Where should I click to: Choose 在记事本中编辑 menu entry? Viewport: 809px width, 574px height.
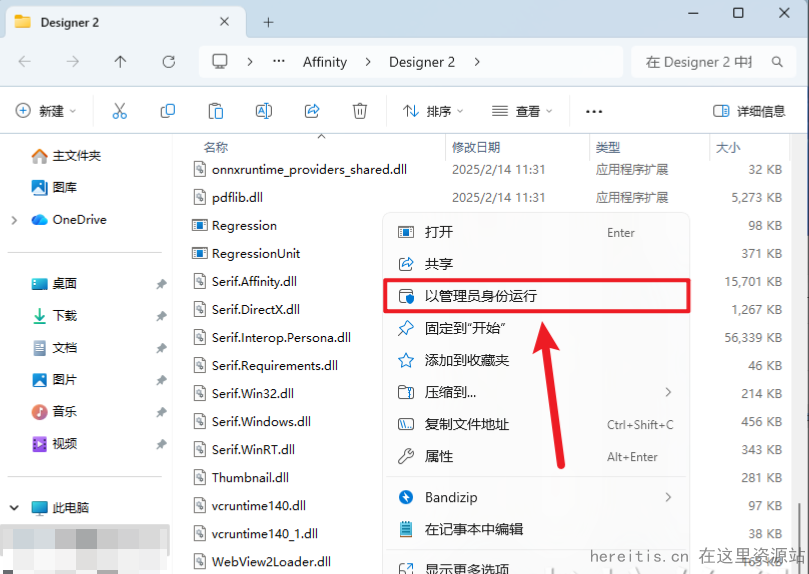[x=537, y=529]
